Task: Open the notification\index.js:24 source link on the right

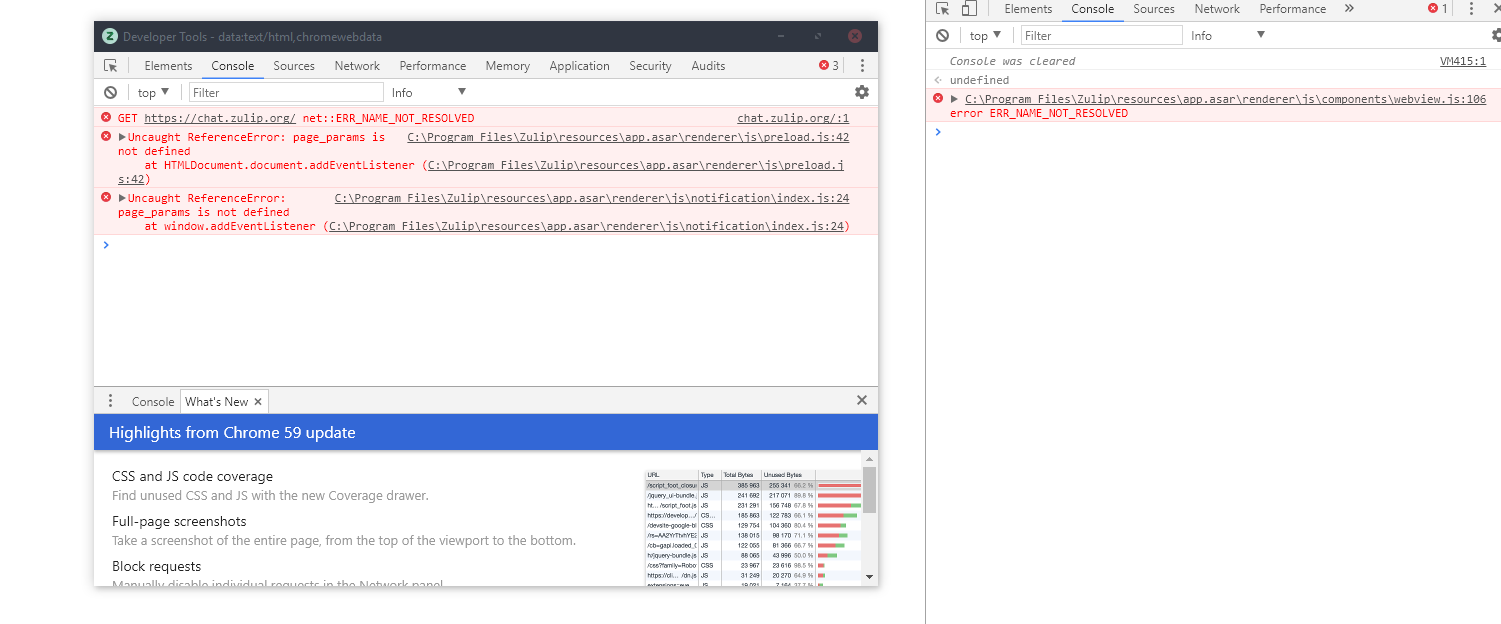Action: coord(592,198)
